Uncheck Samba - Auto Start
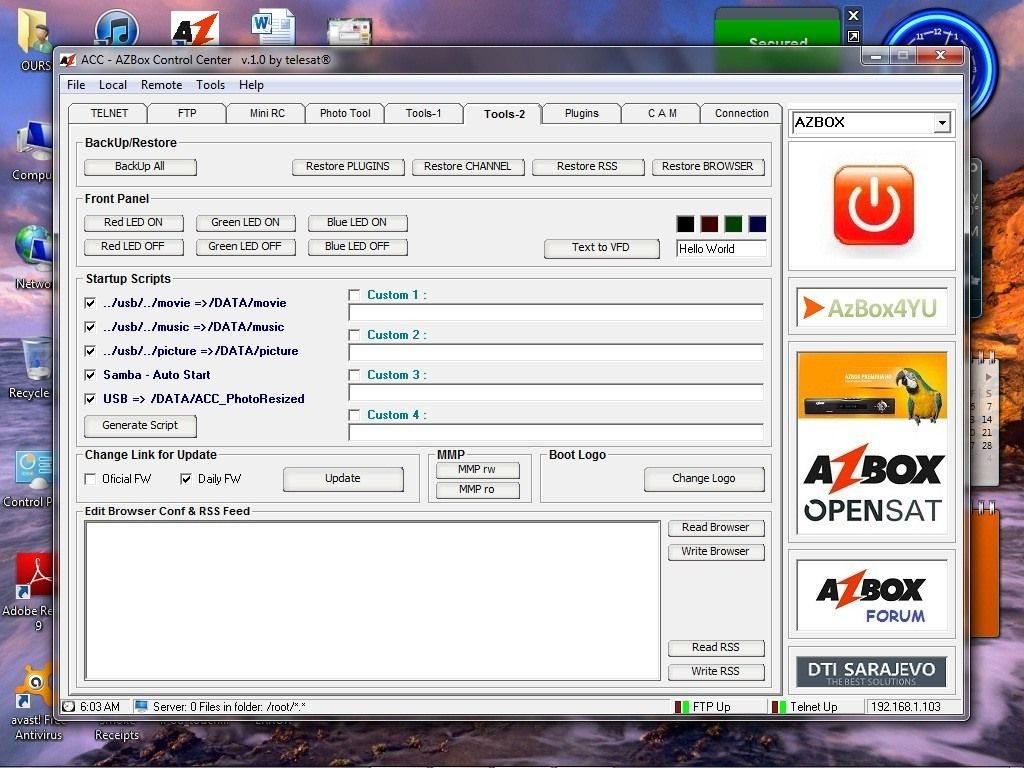The height and width of the screenshot is (768, 1024). pos(90,375)
